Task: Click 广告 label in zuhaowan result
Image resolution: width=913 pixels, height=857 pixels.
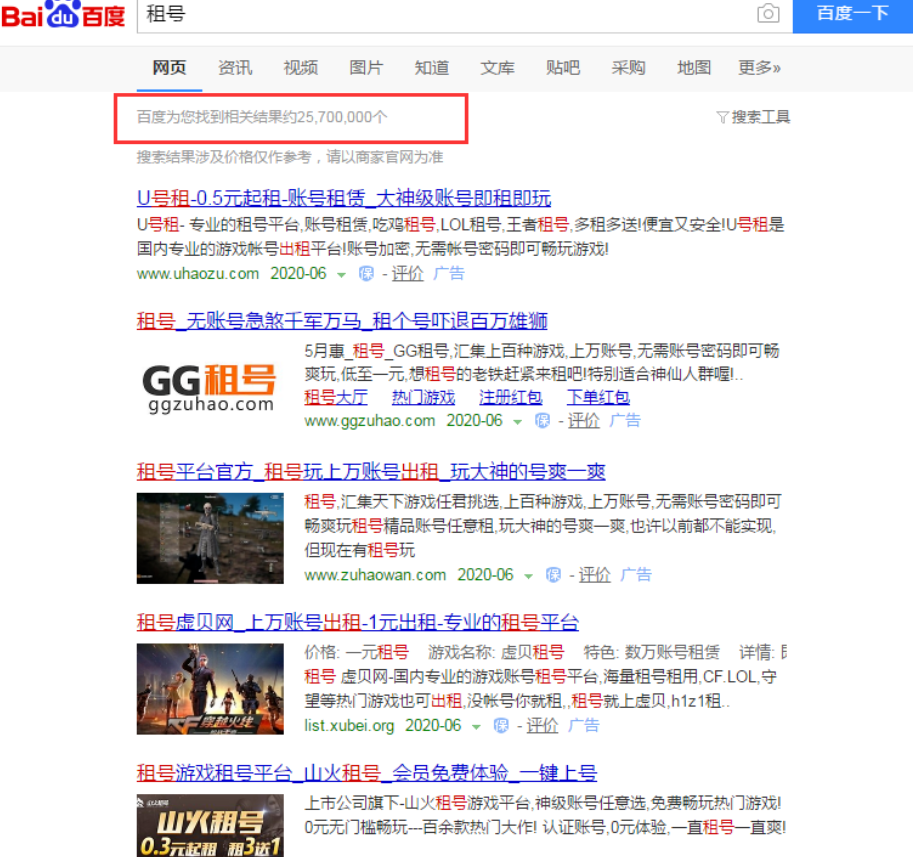Action: (x=636, y=575)
